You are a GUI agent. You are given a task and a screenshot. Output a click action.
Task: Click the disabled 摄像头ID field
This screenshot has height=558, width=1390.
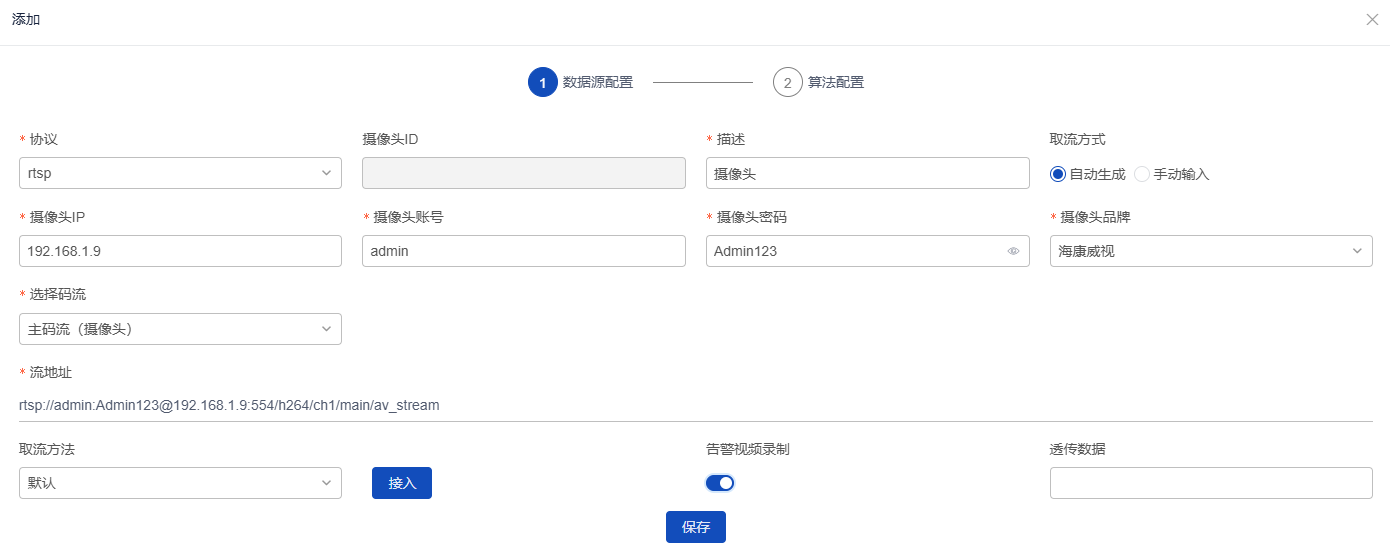(x=524, y=173)
